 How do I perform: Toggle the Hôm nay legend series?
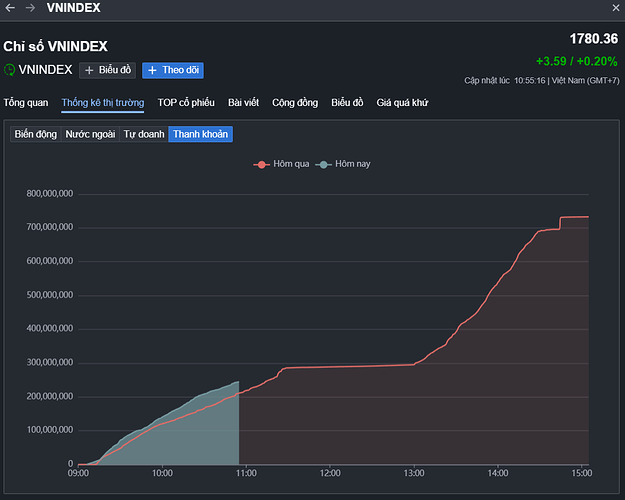click(x=343, y=164)
